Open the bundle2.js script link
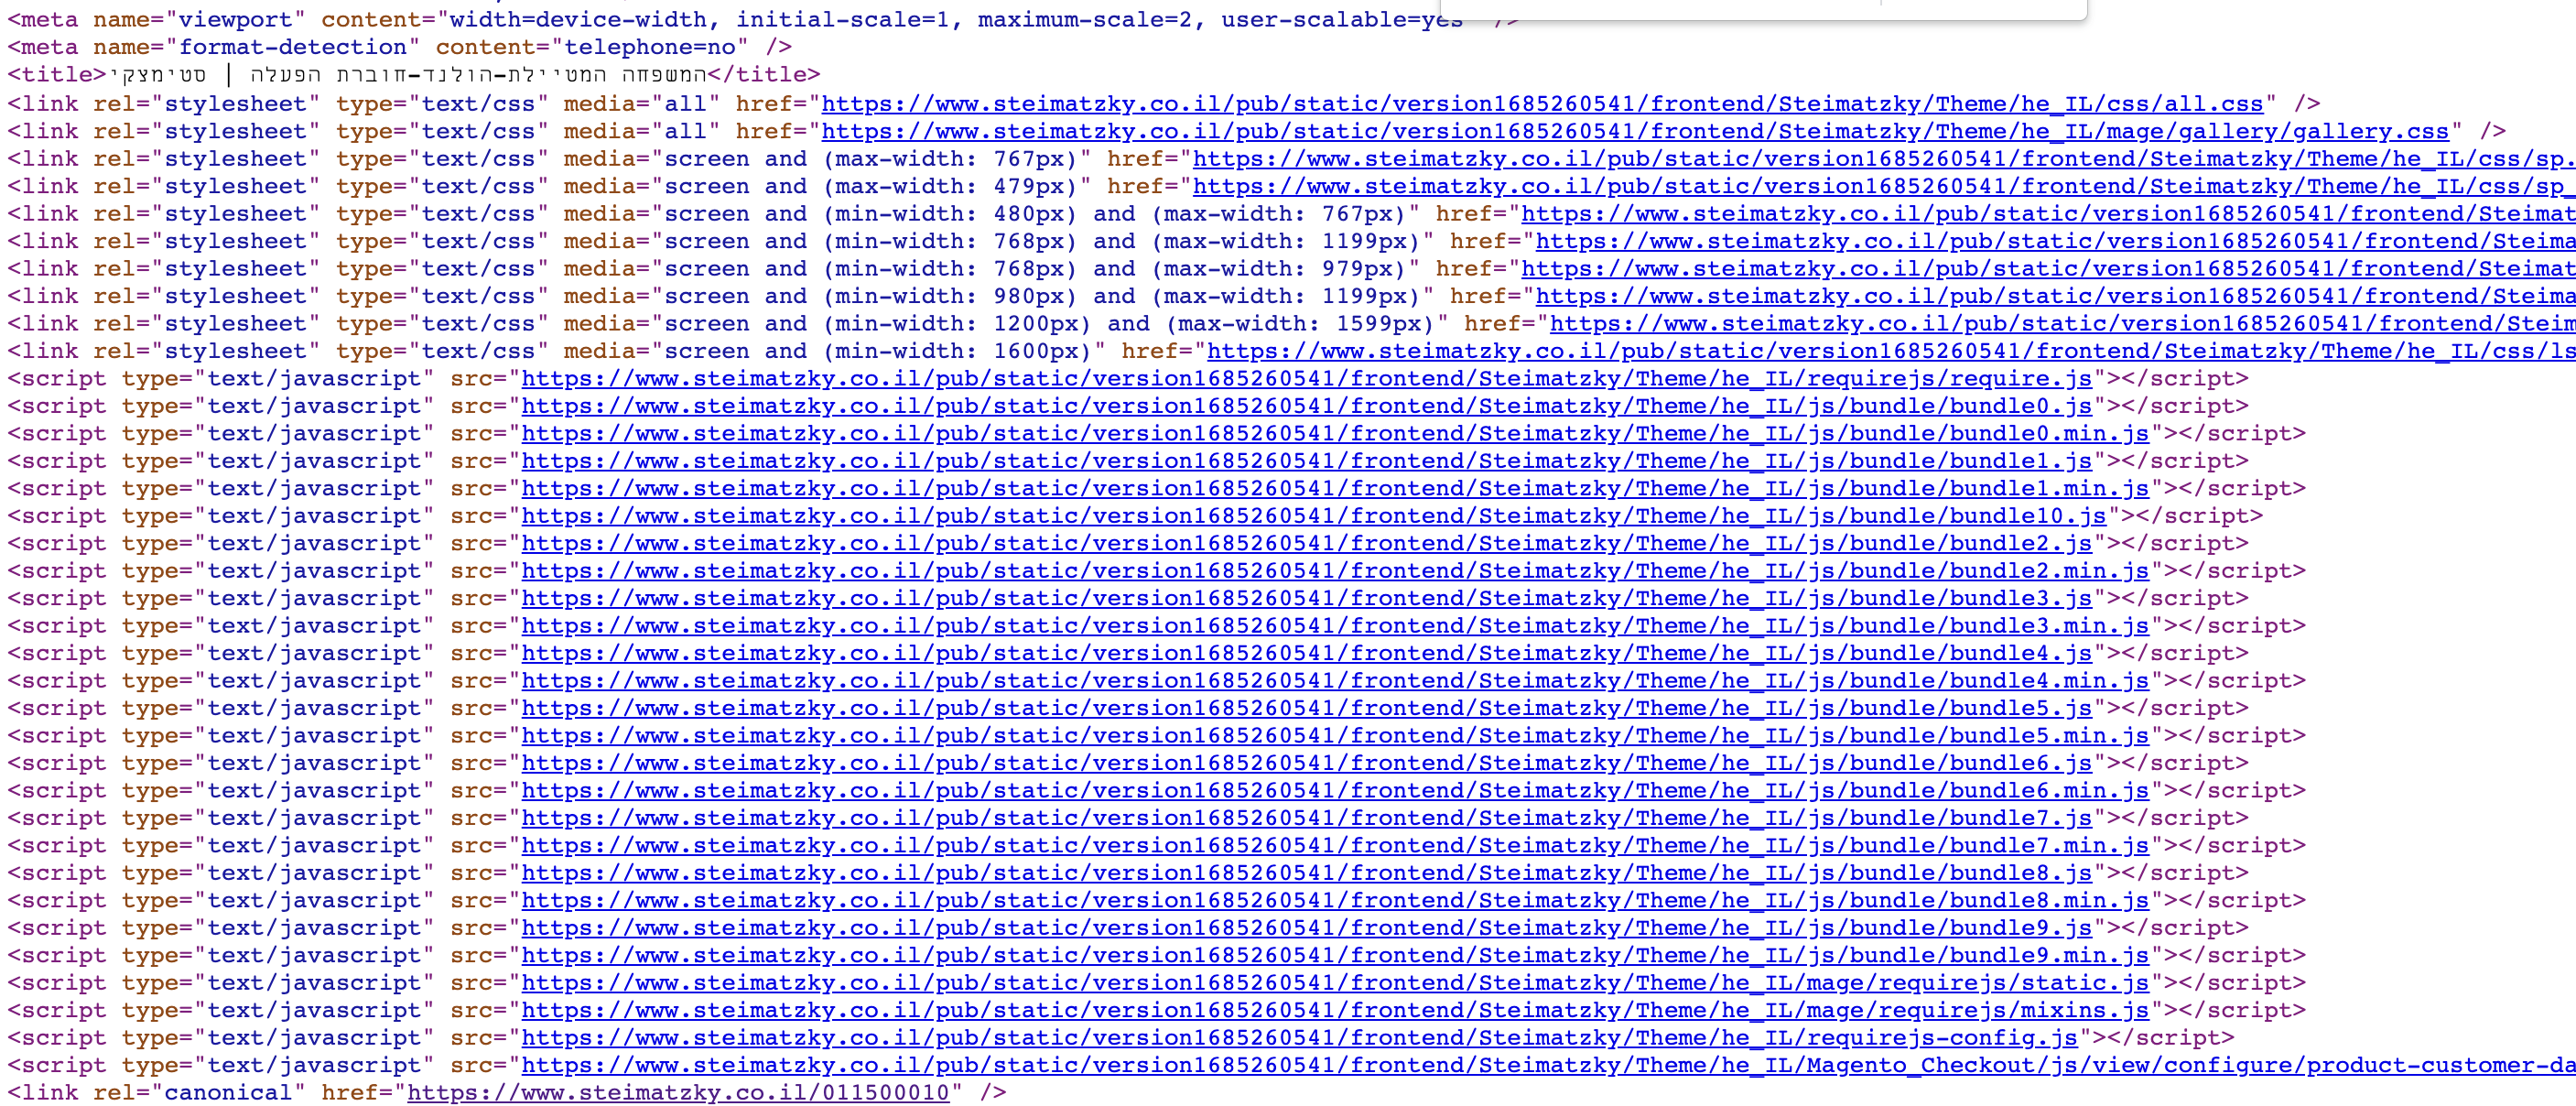Image resolution: width=2576 pixels, height=1106 pixels. tap(1306, 544)
